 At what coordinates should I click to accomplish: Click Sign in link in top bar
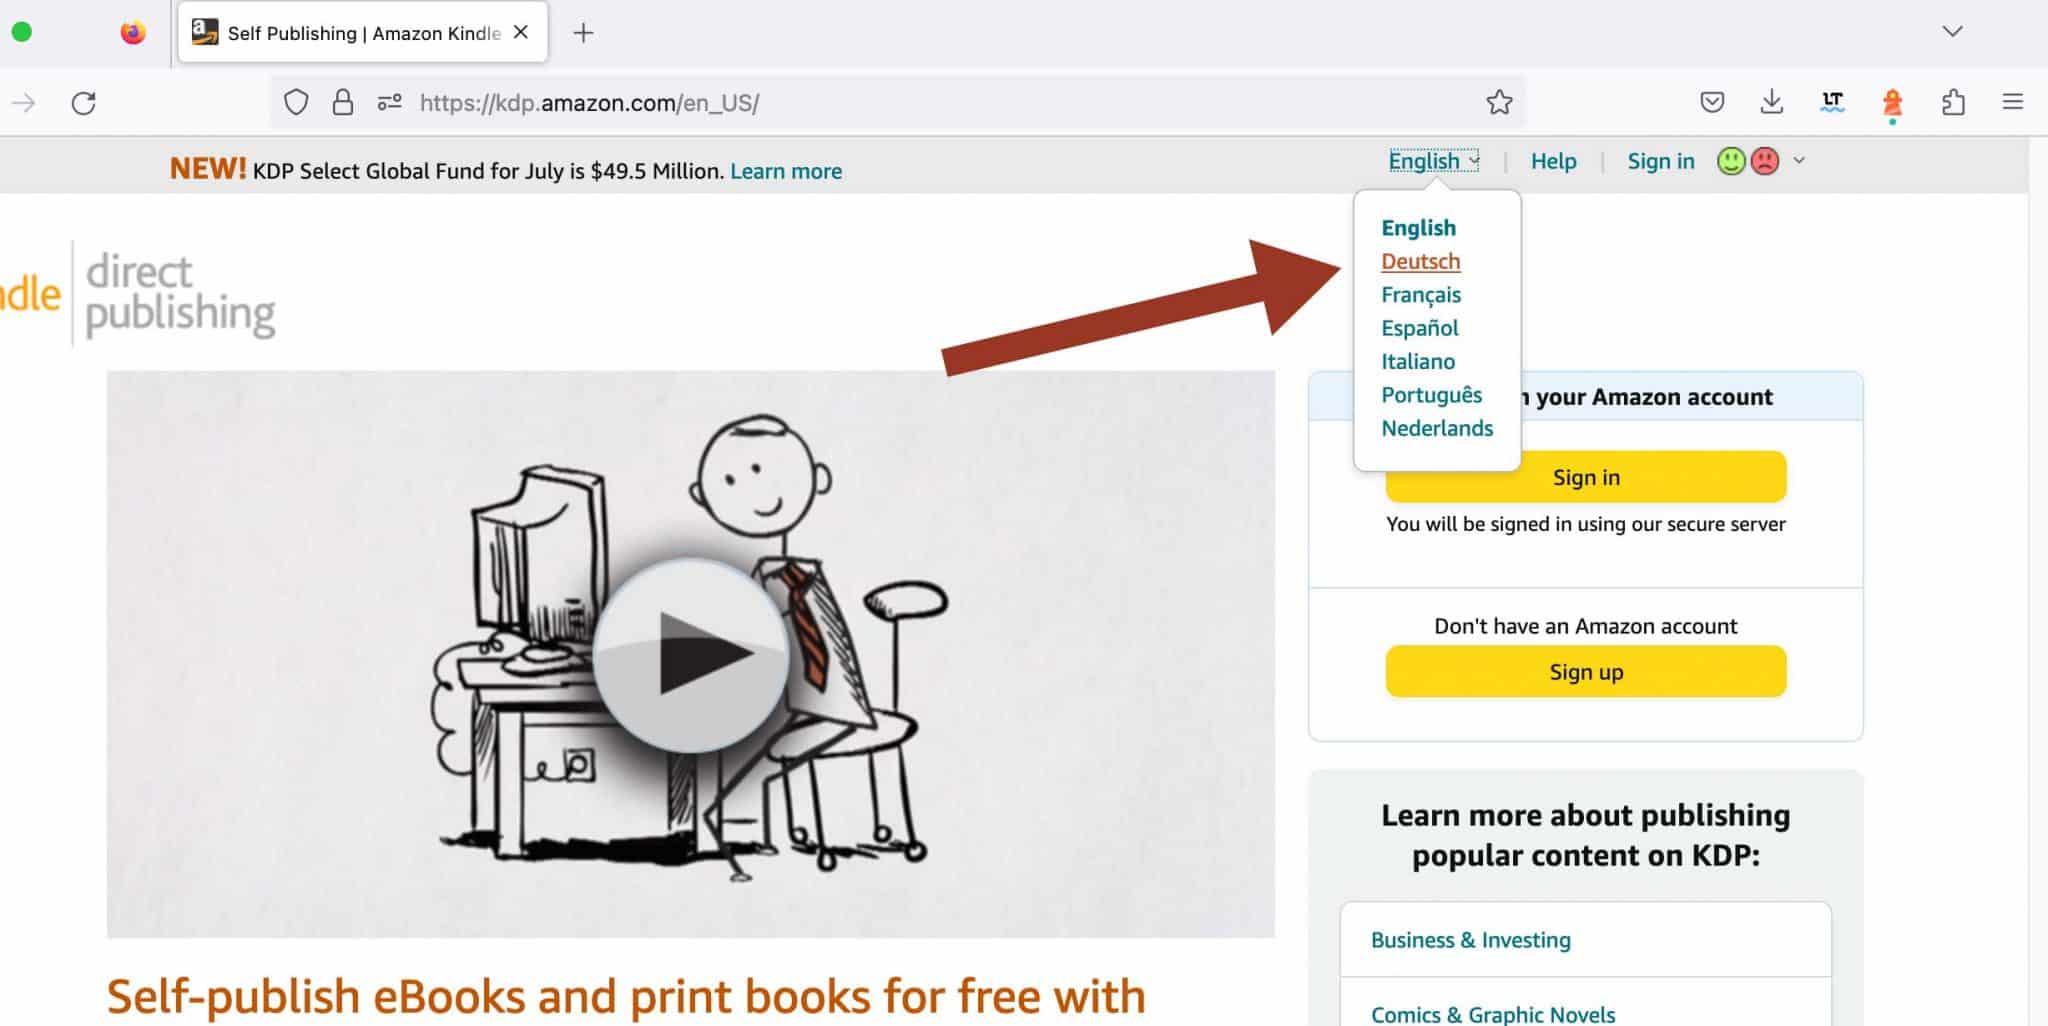coord(1661,161)
